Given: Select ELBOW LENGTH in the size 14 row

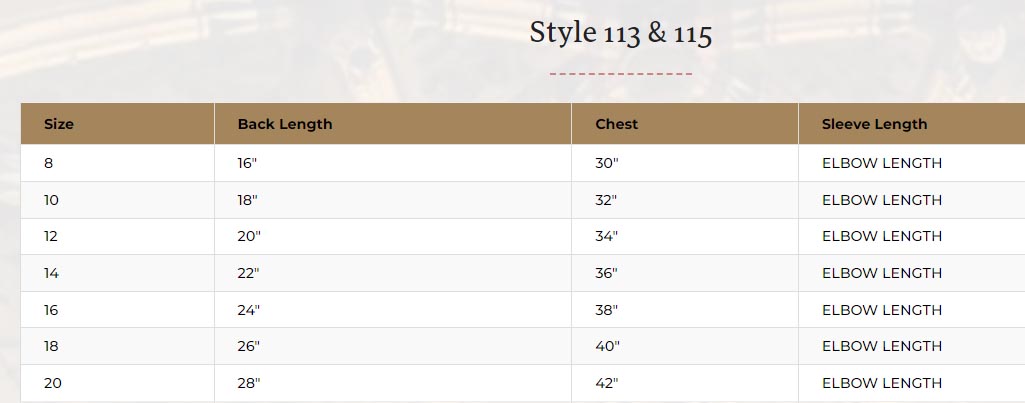Looking at the screenshot, I should [881, 273].
